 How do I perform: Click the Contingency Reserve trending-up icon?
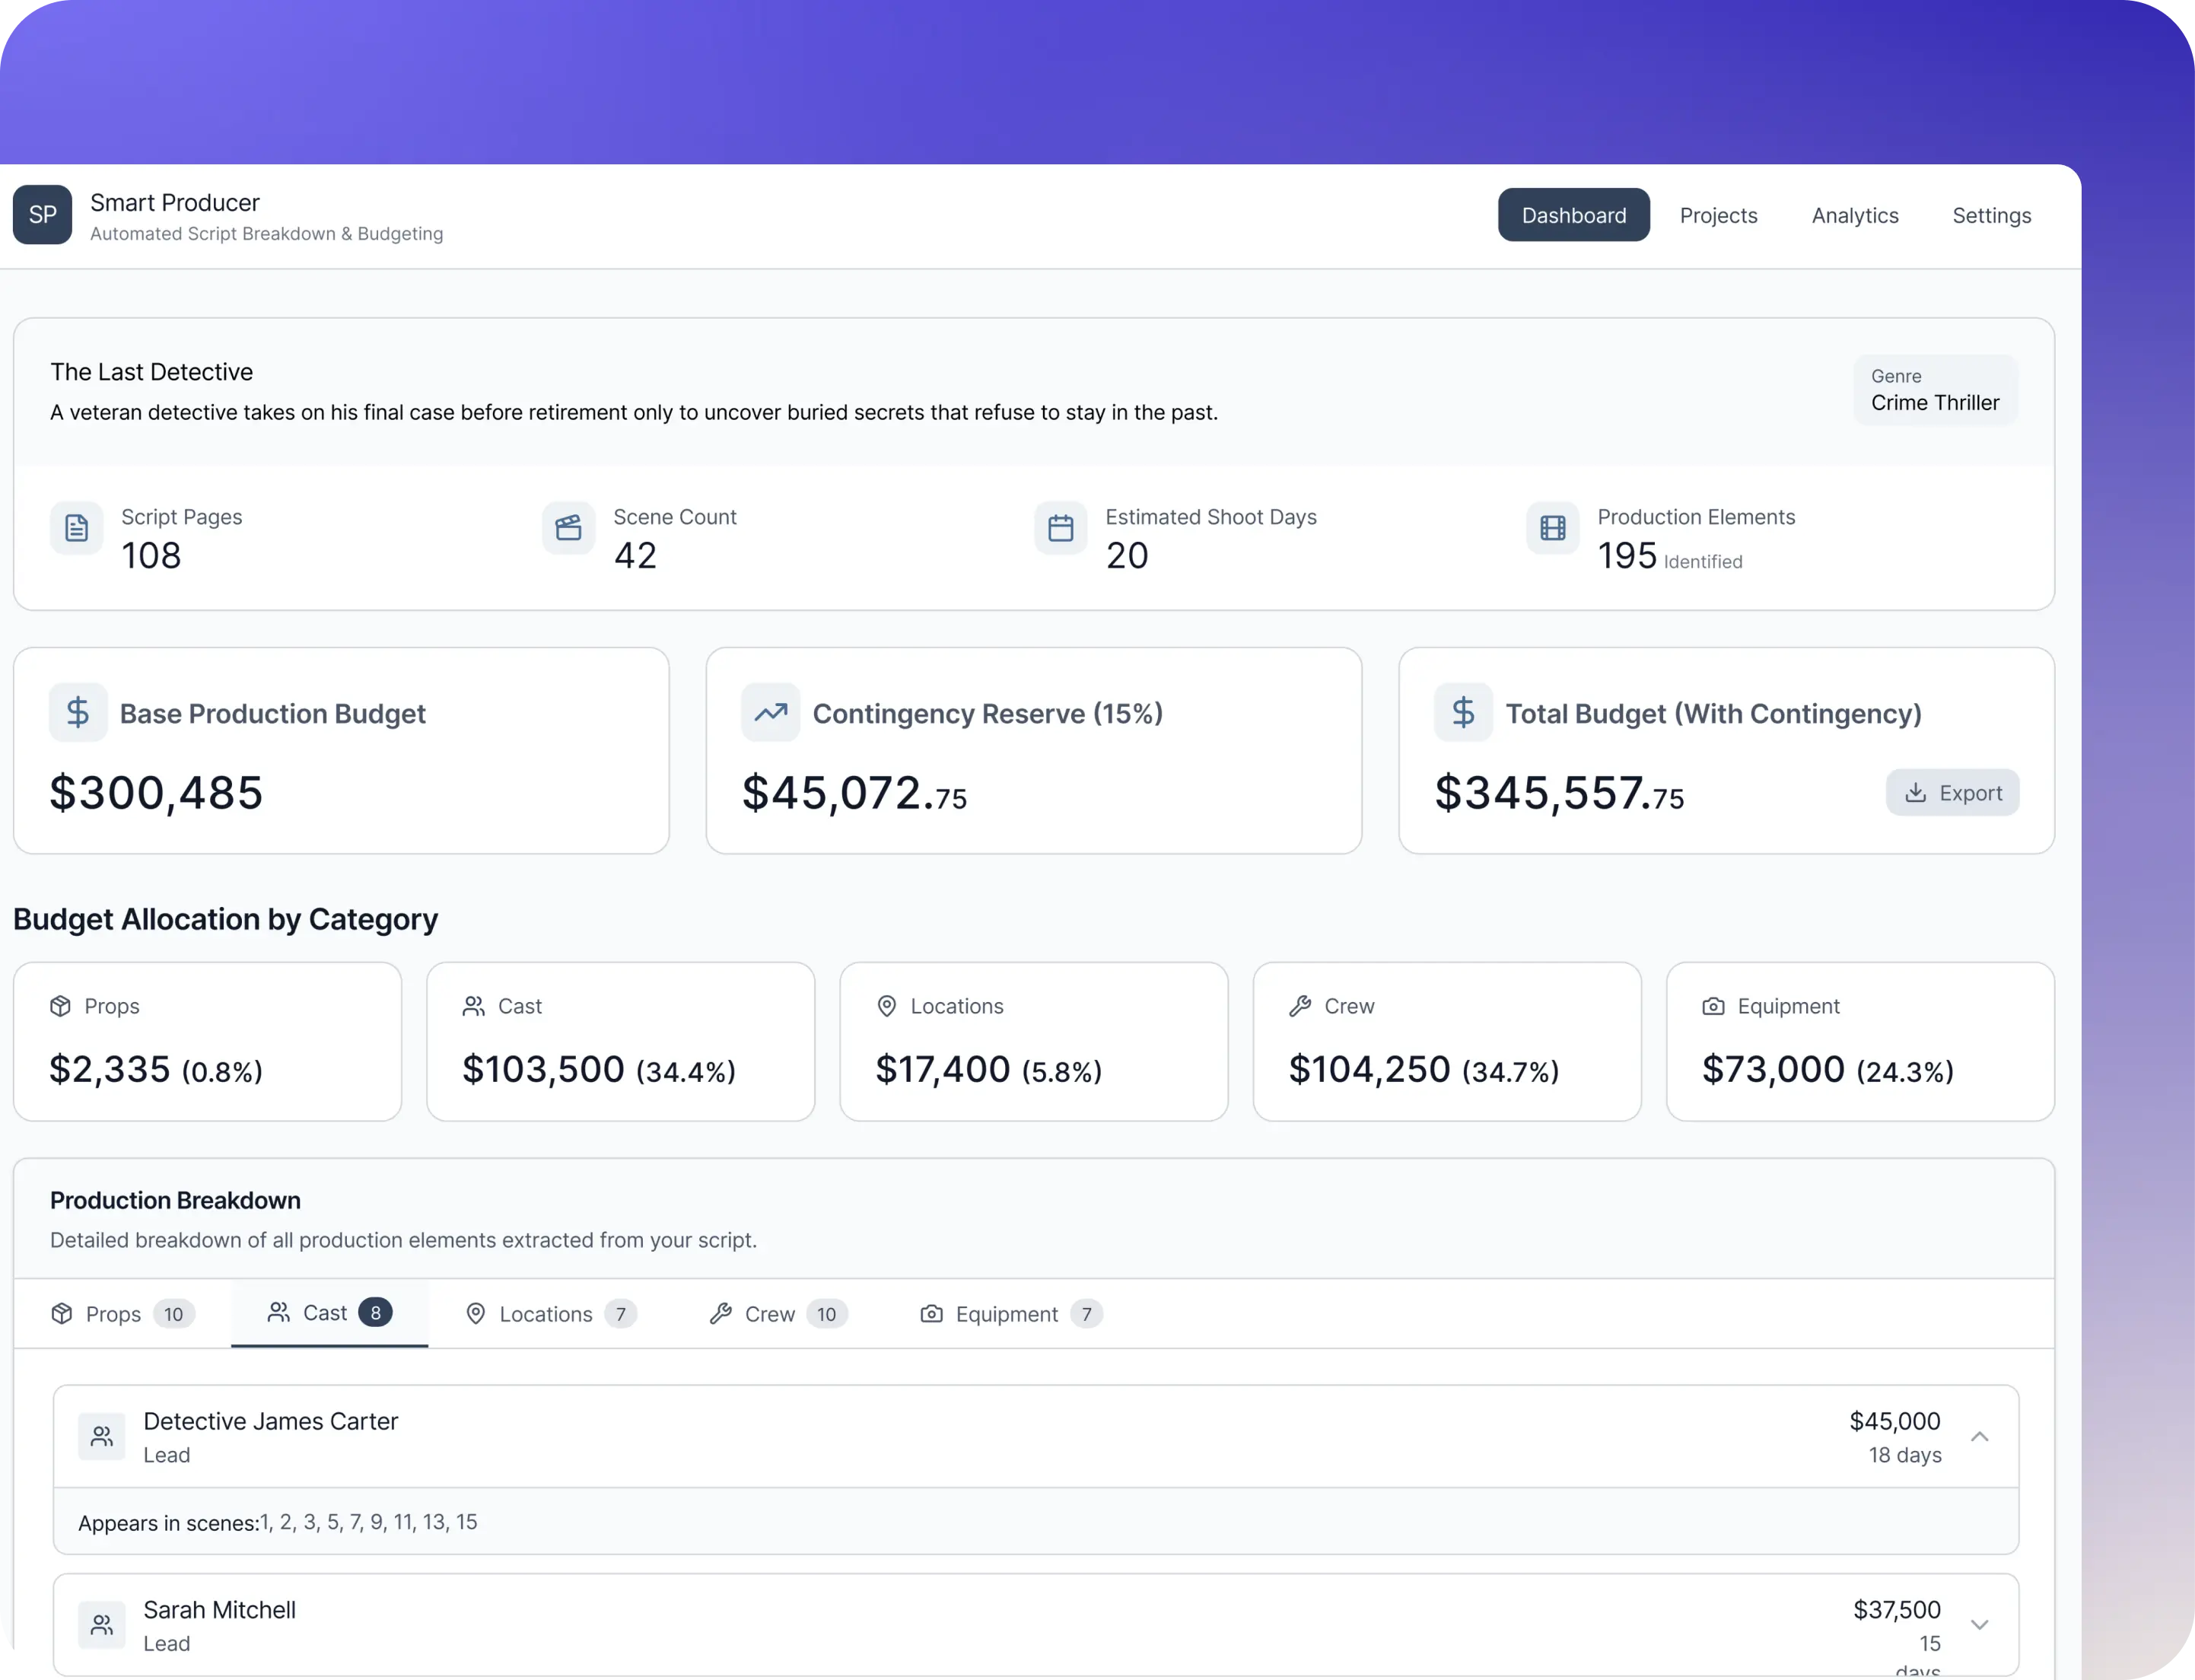(770, 713)
